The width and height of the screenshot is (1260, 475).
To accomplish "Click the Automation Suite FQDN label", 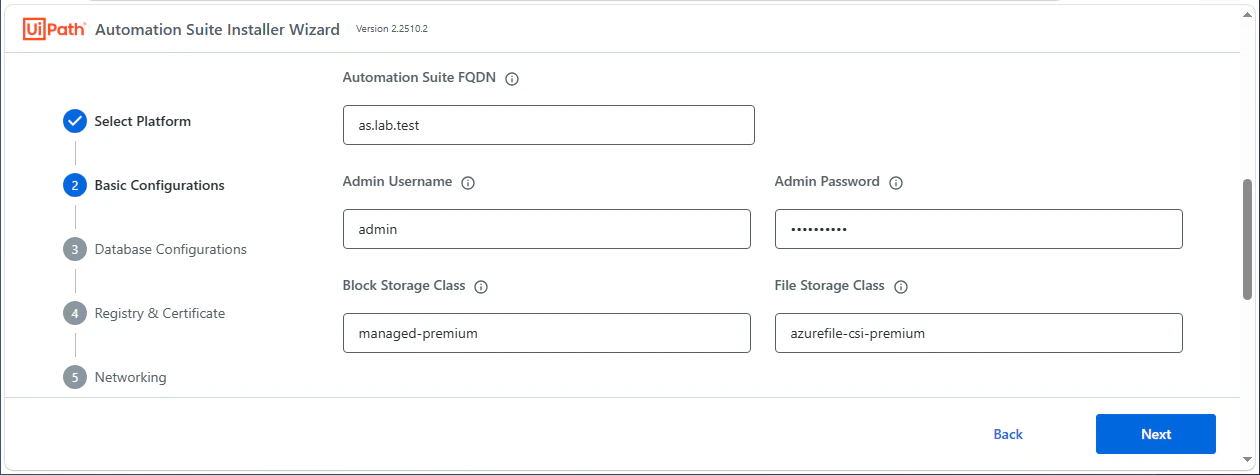I will [x=419, y=78].
